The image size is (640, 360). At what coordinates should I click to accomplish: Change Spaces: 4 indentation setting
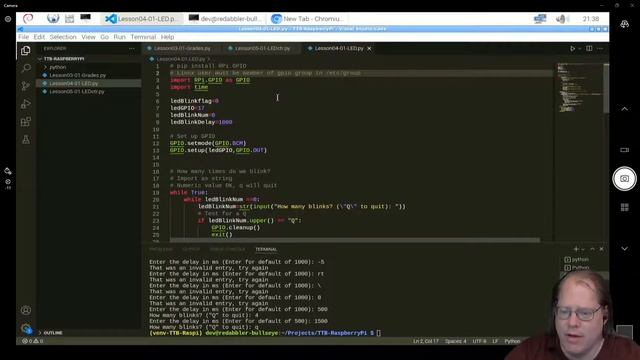tap(456, 341)
